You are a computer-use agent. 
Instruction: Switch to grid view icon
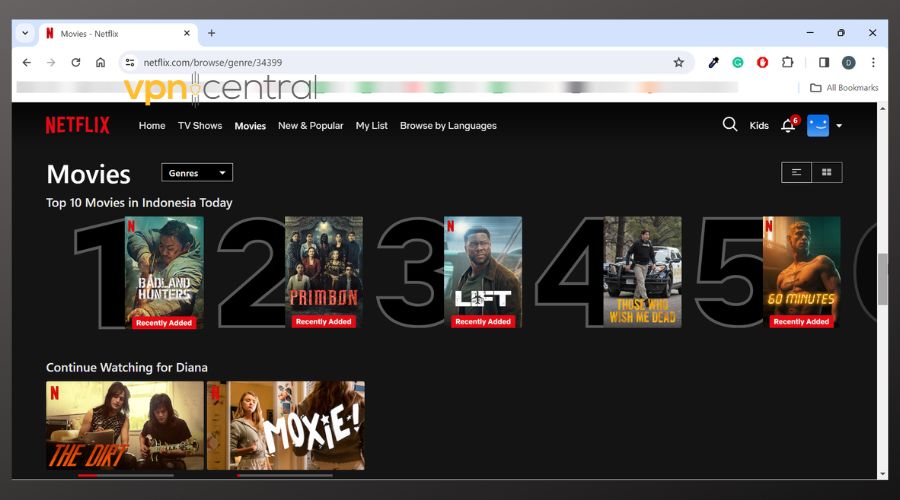(x=827, y=172)
